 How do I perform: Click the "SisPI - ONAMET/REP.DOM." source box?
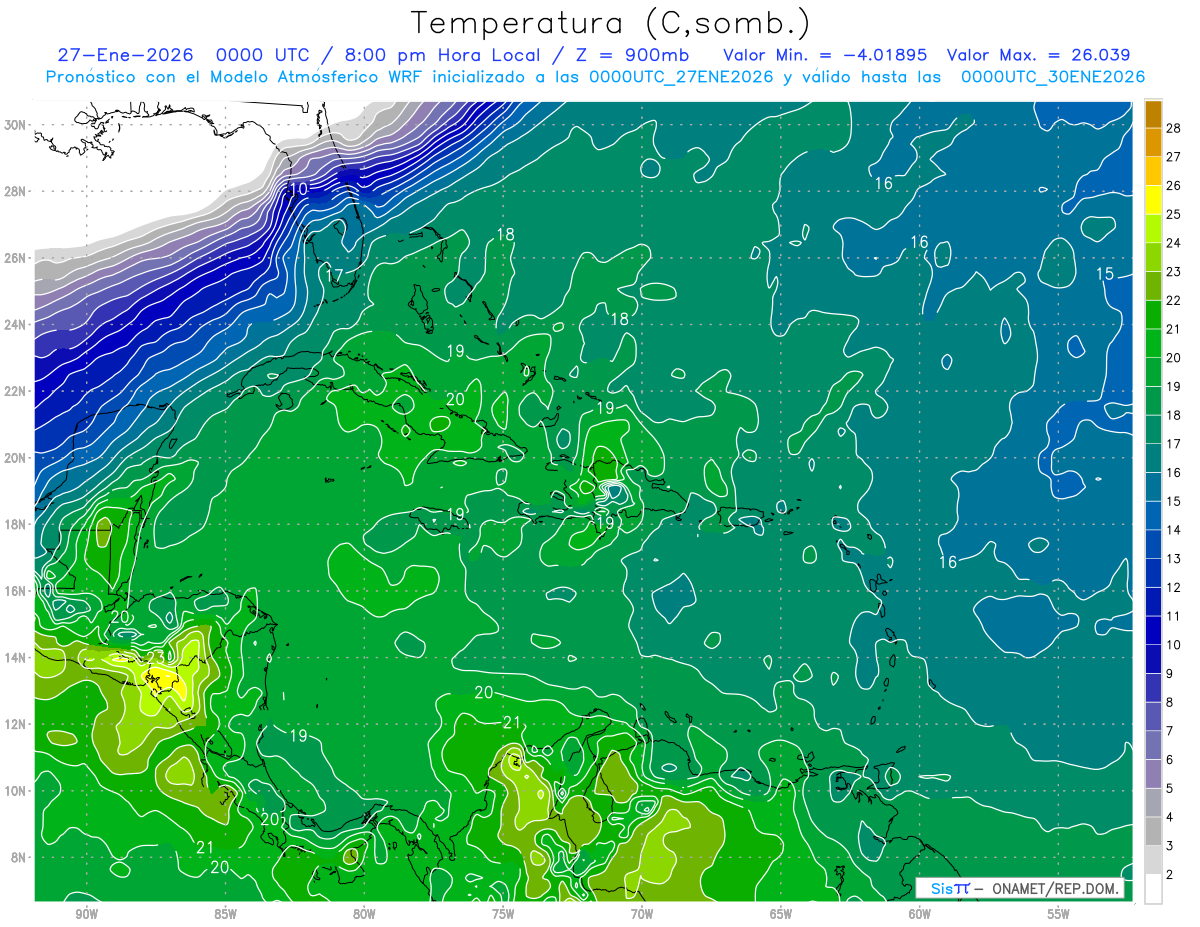[x=1019, y=888]
